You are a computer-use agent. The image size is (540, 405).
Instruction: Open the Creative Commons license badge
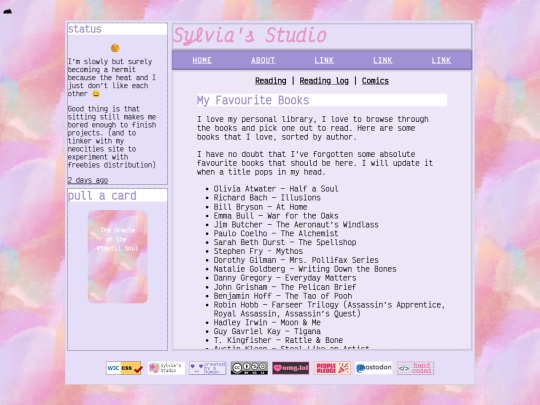point(249,368)
